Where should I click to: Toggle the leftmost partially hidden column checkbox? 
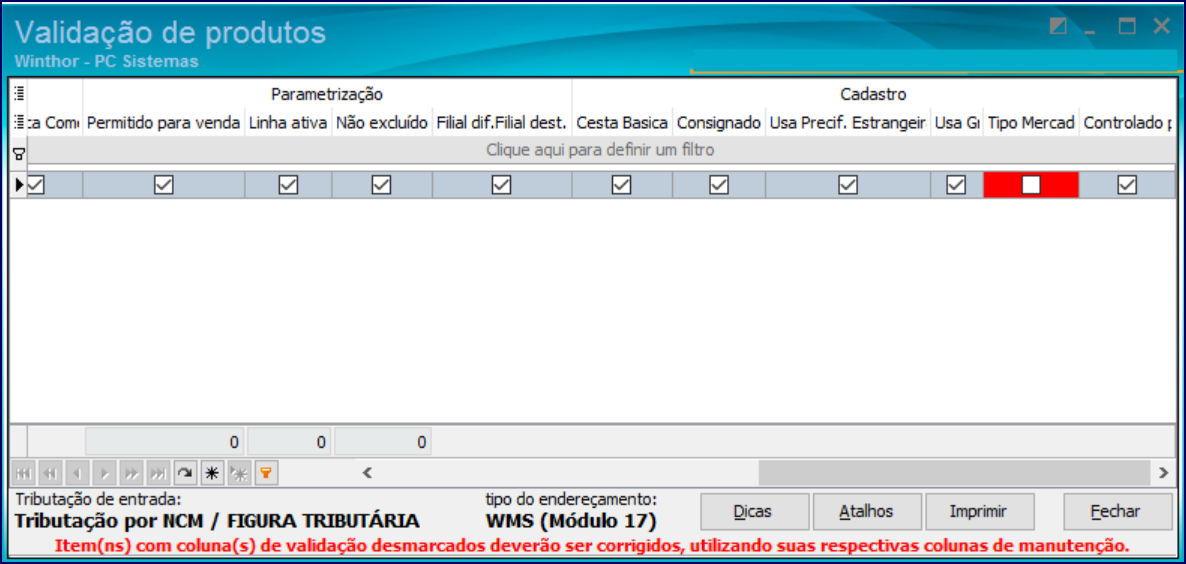point(36,185)
